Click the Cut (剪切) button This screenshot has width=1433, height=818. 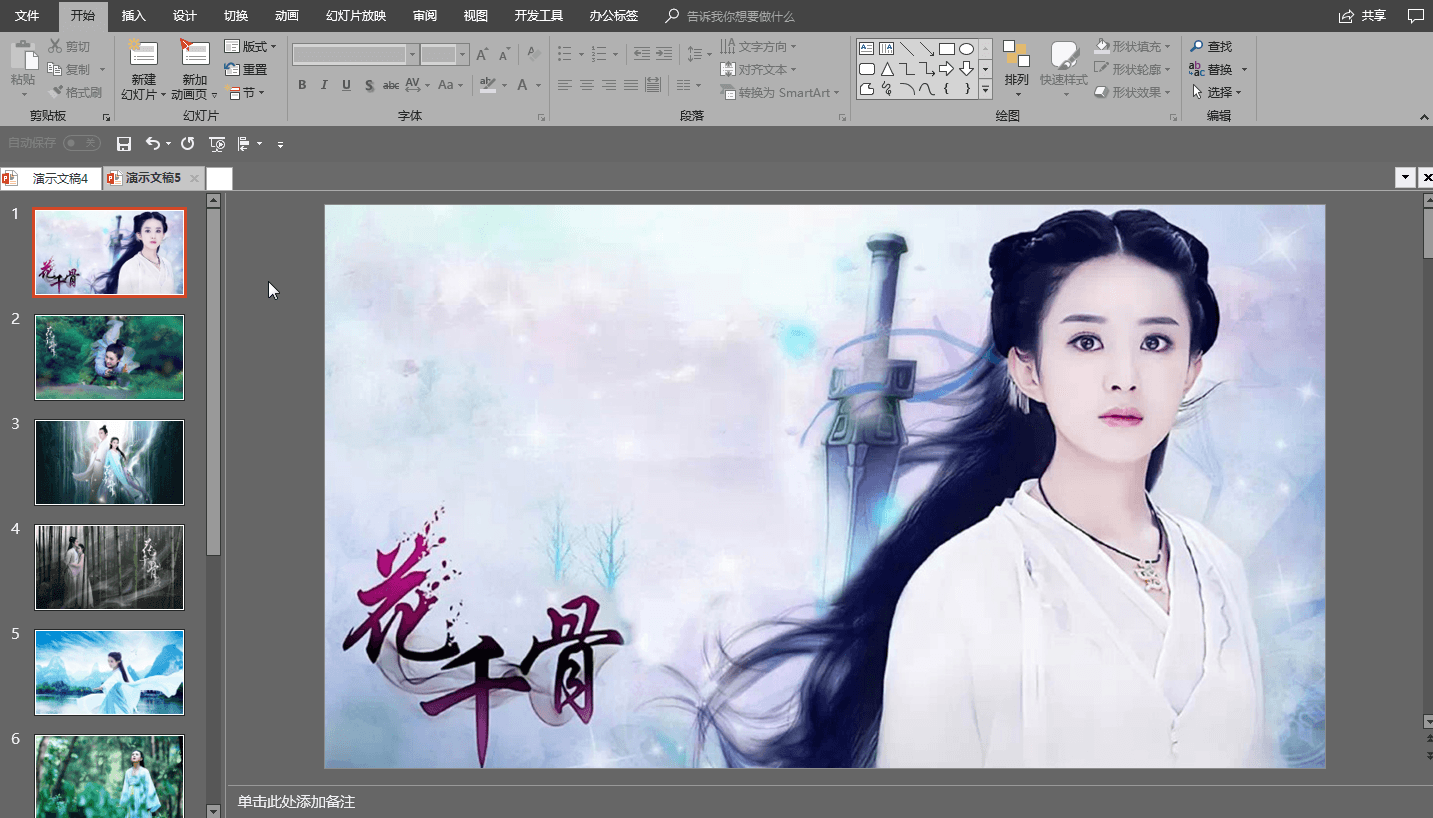[x=69, y=47]
